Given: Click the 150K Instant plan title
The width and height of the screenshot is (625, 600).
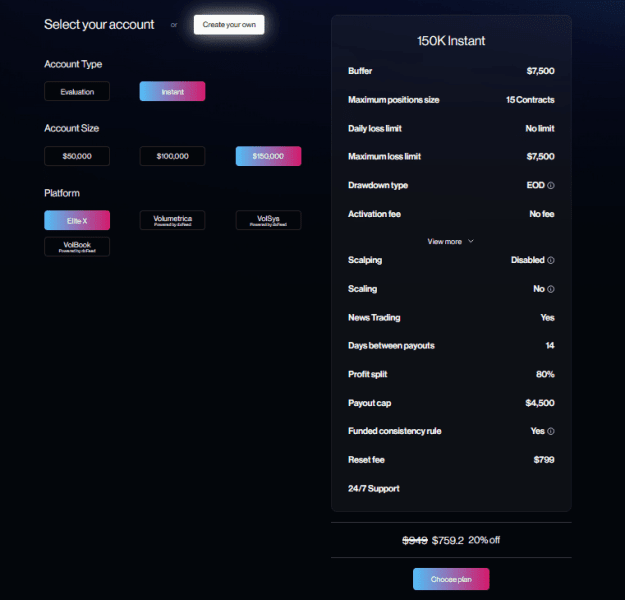Looking at the screenshot, I should coord(451,41).
